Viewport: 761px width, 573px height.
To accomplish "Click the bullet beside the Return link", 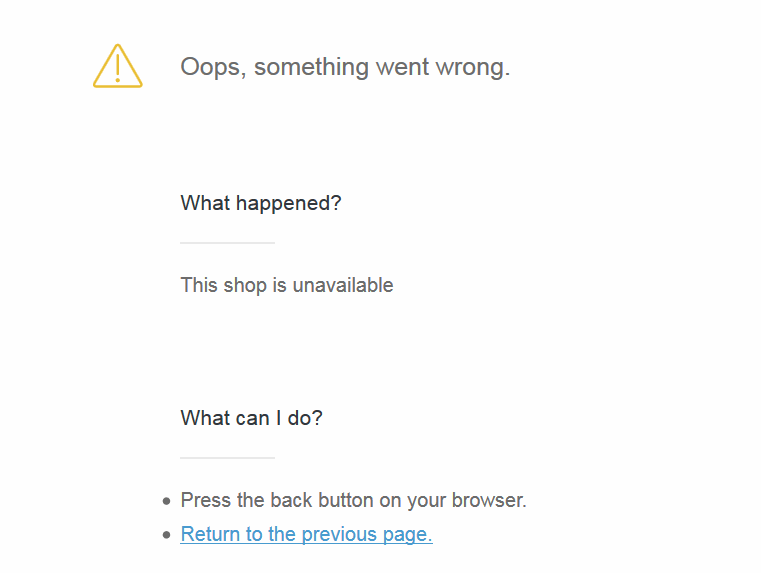I will [x=166, y=535].
